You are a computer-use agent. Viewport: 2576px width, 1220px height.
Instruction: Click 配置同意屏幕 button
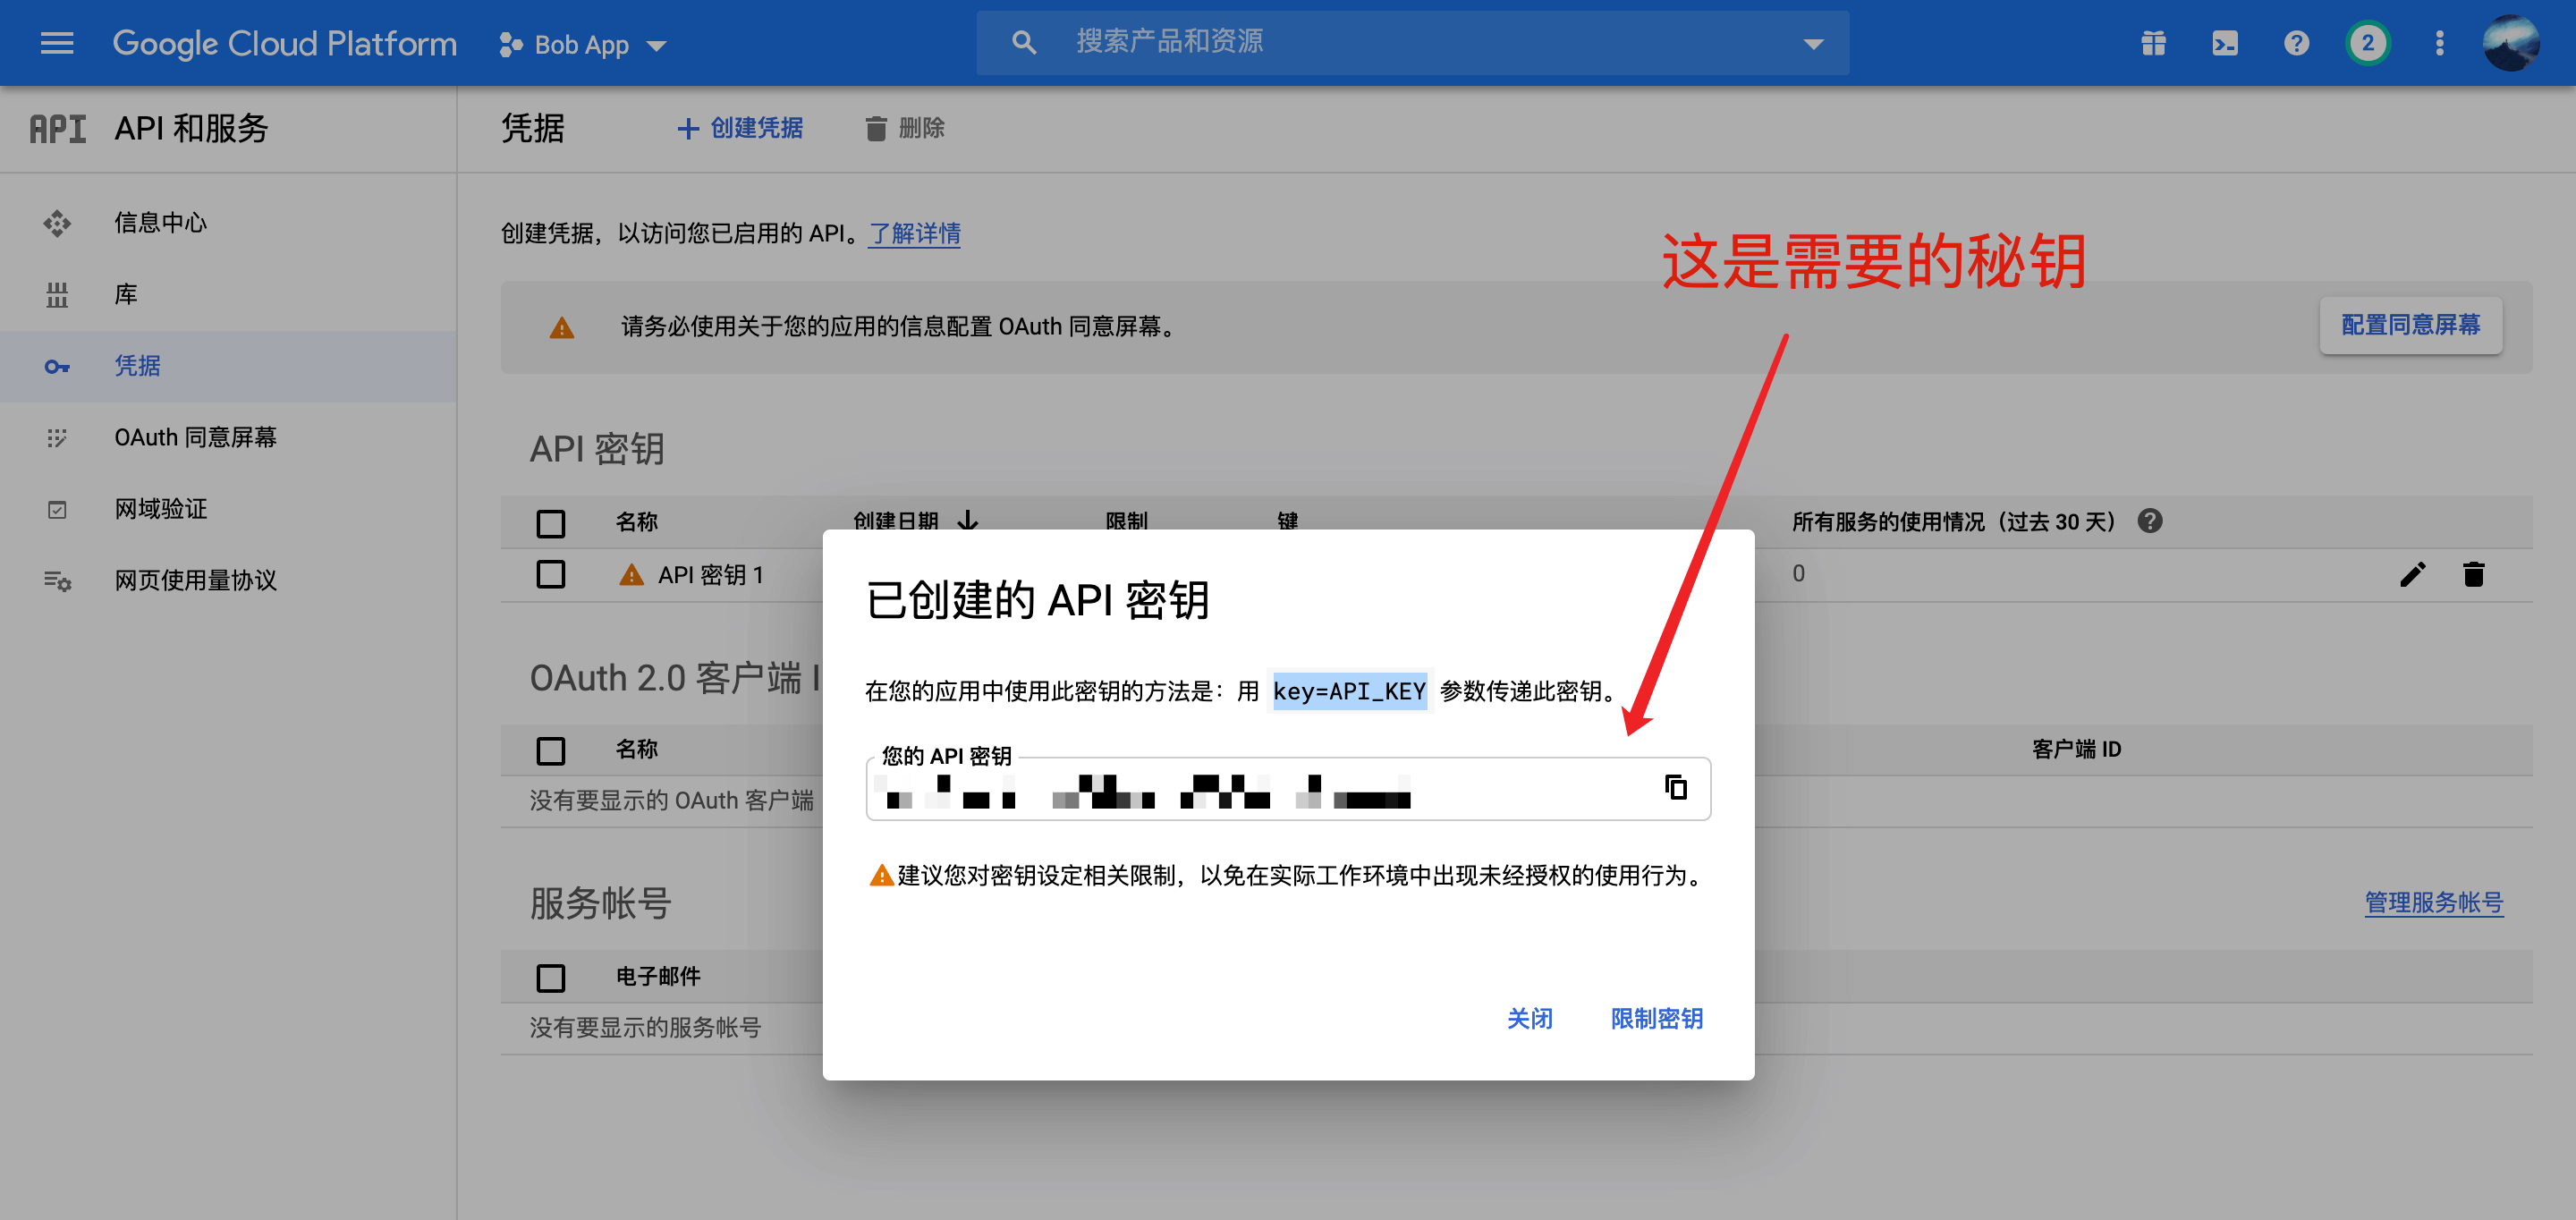pyautogui.click(x=2410, y=325)
